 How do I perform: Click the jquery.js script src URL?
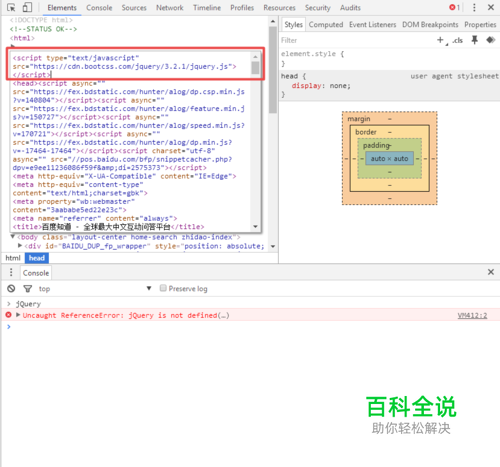point(132,66)
